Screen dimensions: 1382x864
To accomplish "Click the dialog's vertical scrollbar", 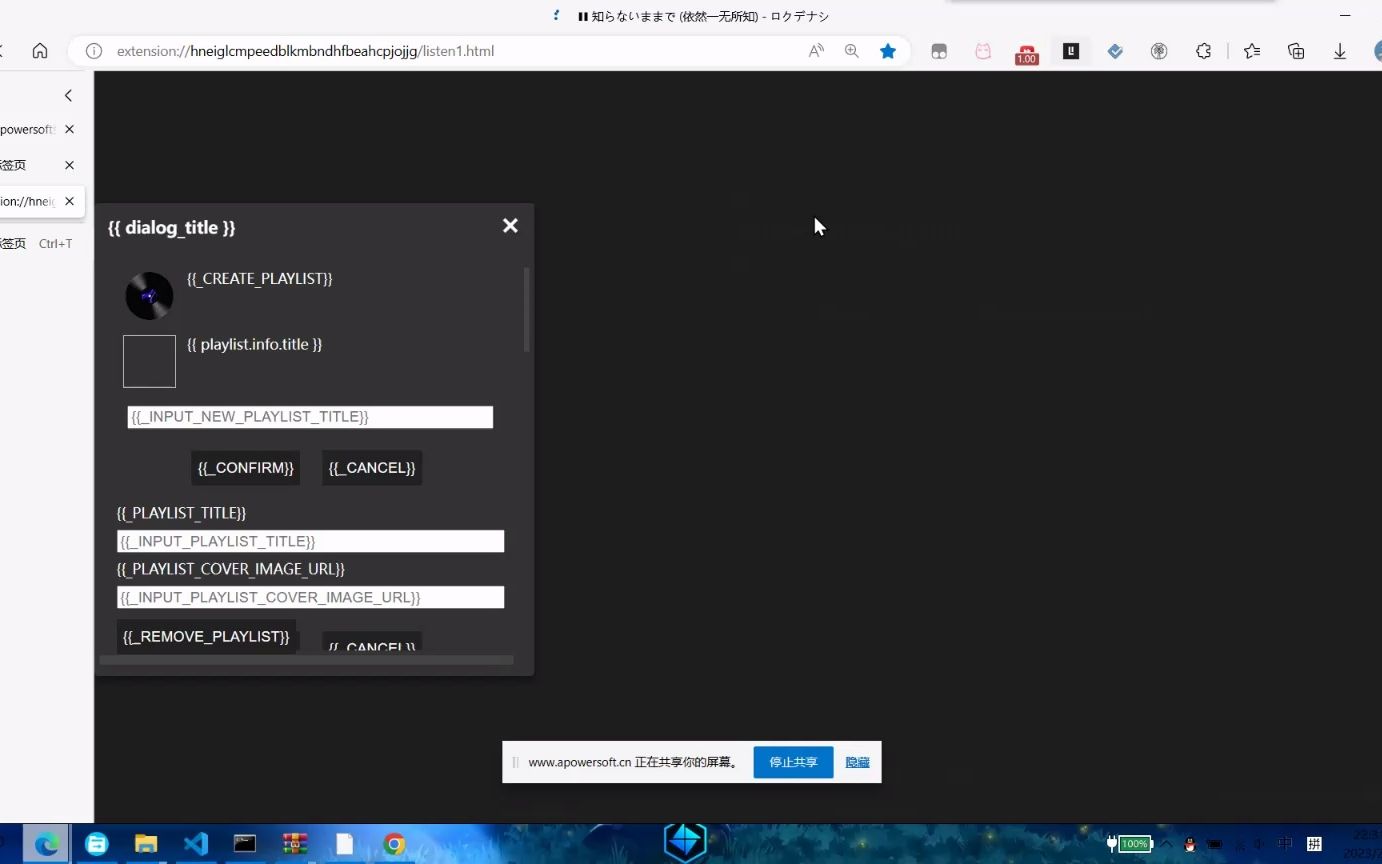I will coord(527,309).
